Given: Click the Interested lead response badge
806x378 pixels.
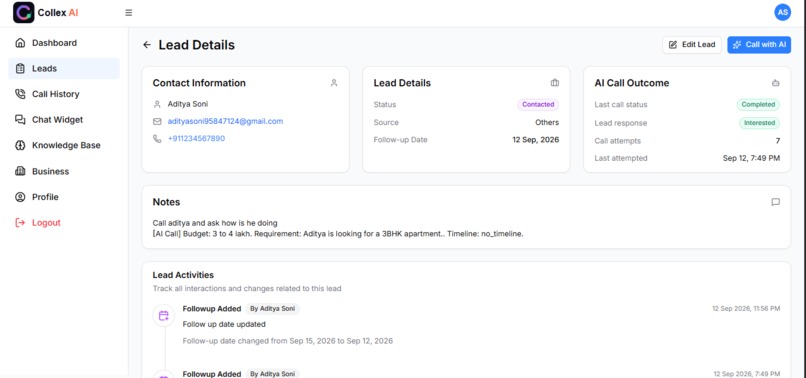Looking at the screenshot, I should (x=759, y=123).
